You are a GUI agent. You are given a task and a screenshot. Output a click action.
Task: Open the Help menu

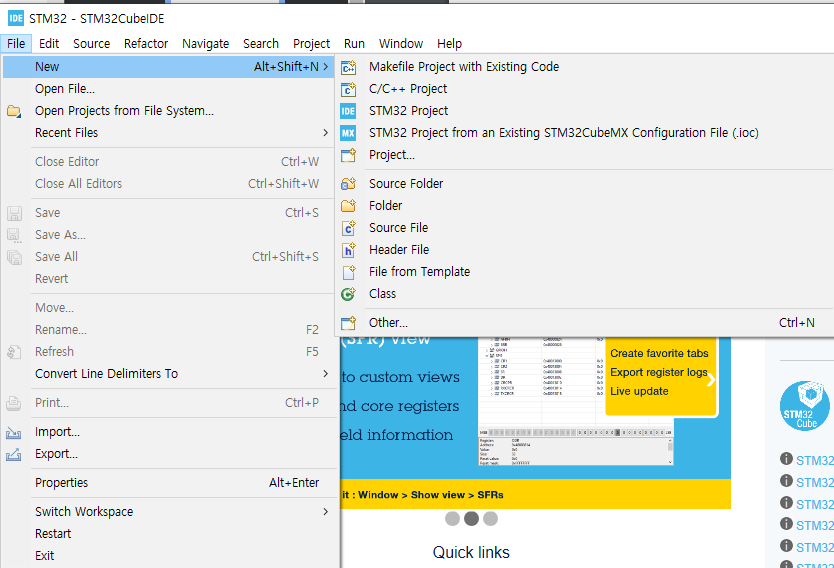click(x=449, y=44)
